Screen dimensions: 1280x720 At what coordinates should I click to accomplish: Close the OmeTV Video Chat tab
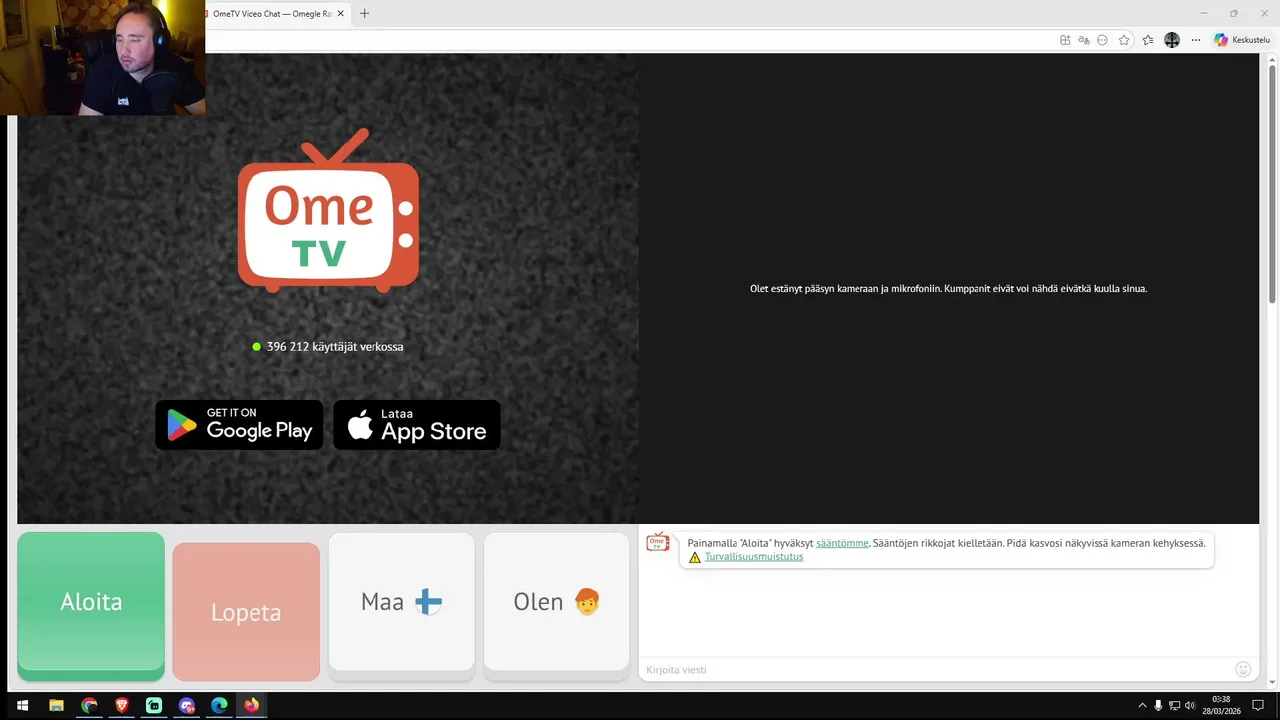pos(341,14)
